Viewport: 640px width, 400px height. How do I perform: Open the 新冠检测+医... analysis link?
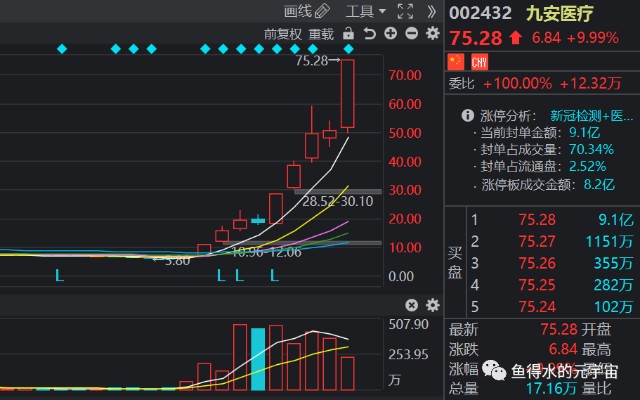point(592,116)
